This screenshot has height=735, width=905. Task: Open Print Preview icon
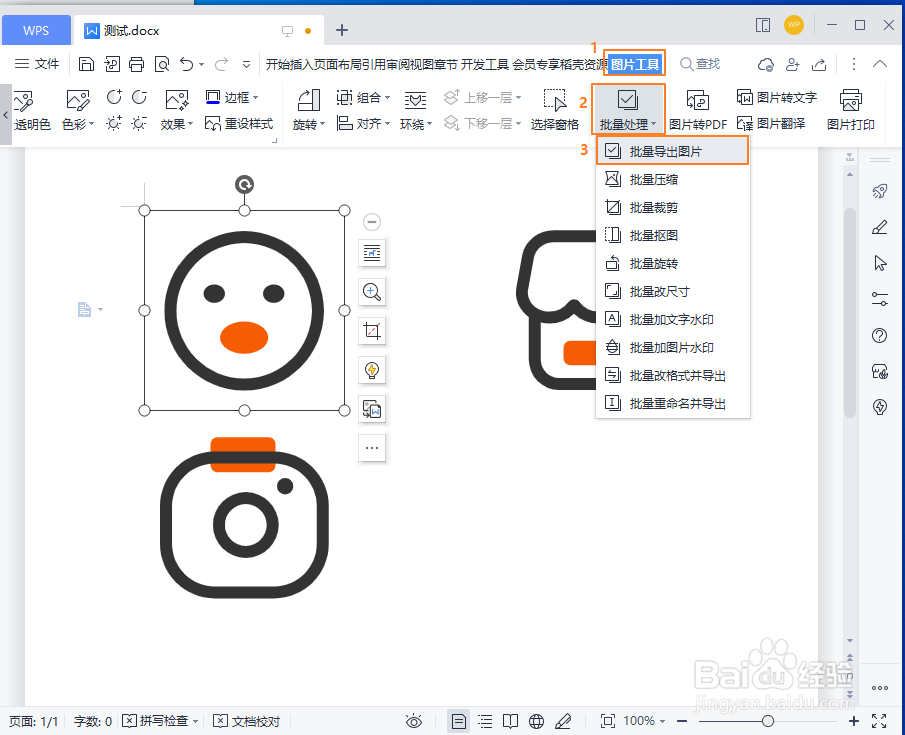pyautogui.click(x=162, y=64)
